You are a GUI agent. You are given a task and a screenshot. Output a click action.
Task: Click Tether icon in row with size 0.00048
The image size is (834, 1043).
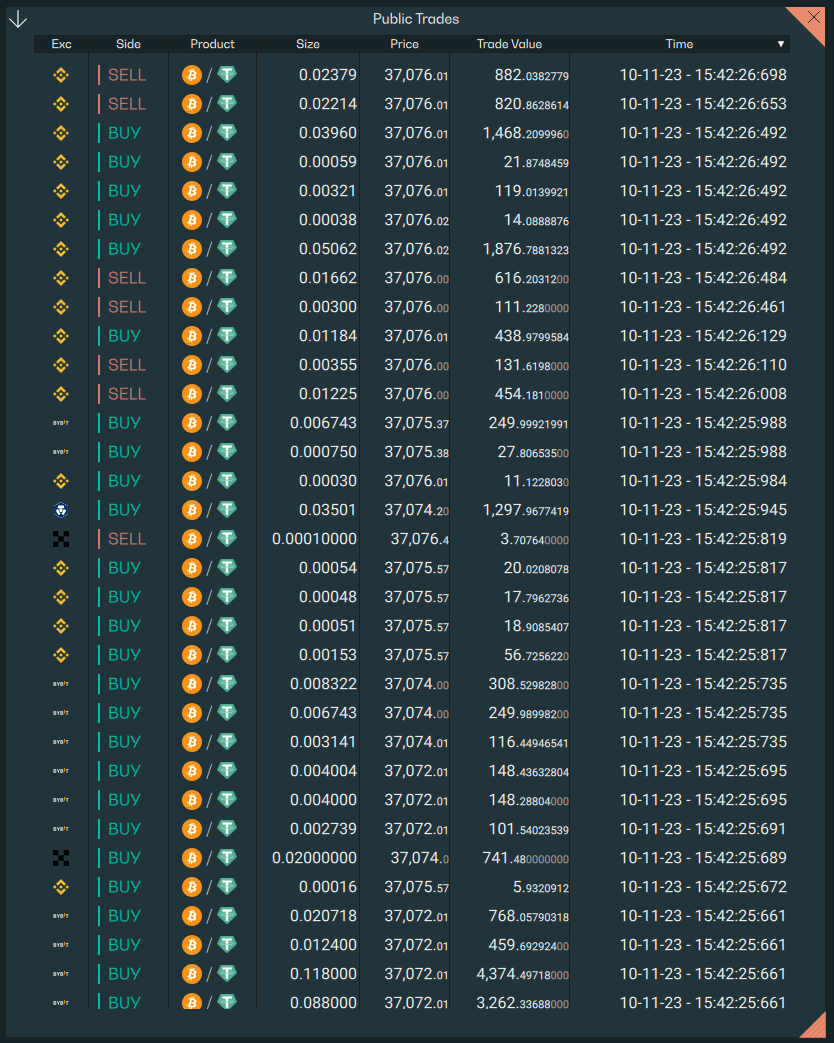tap(227, 597)
